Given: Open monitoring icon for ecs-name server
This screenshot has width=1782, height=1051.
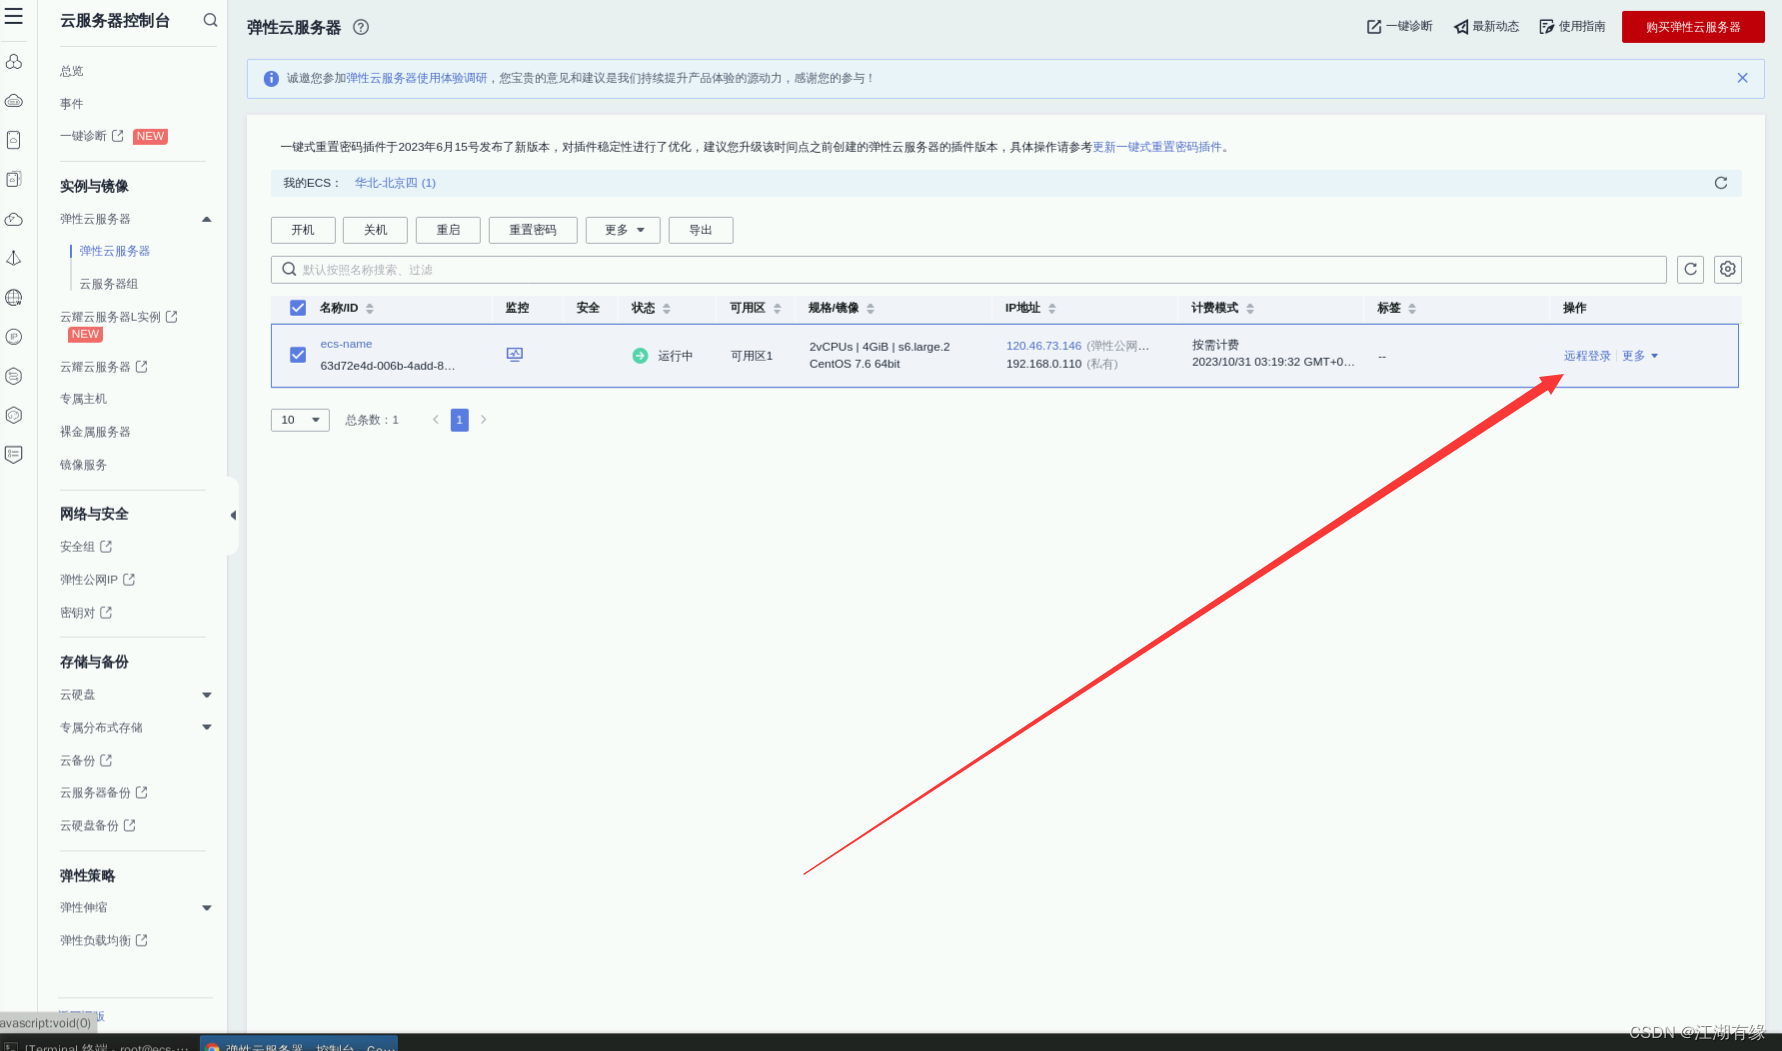Looking at the screenshot, I should [x=515, y=354].
